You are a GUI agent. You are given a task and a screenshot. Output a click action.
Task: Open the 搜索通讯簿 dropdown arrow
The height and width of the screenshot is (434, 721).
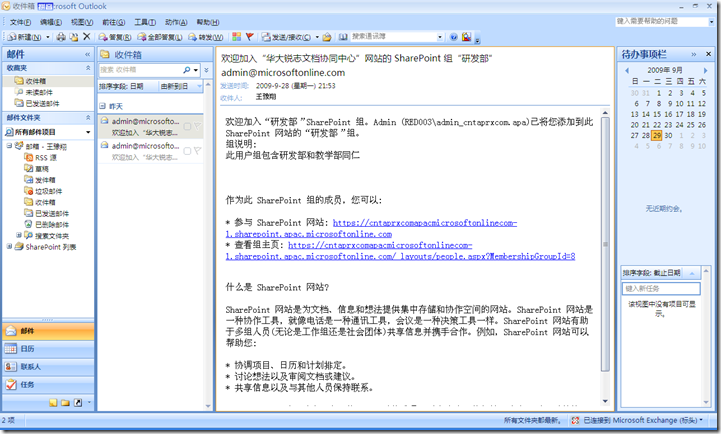[440, 37]
